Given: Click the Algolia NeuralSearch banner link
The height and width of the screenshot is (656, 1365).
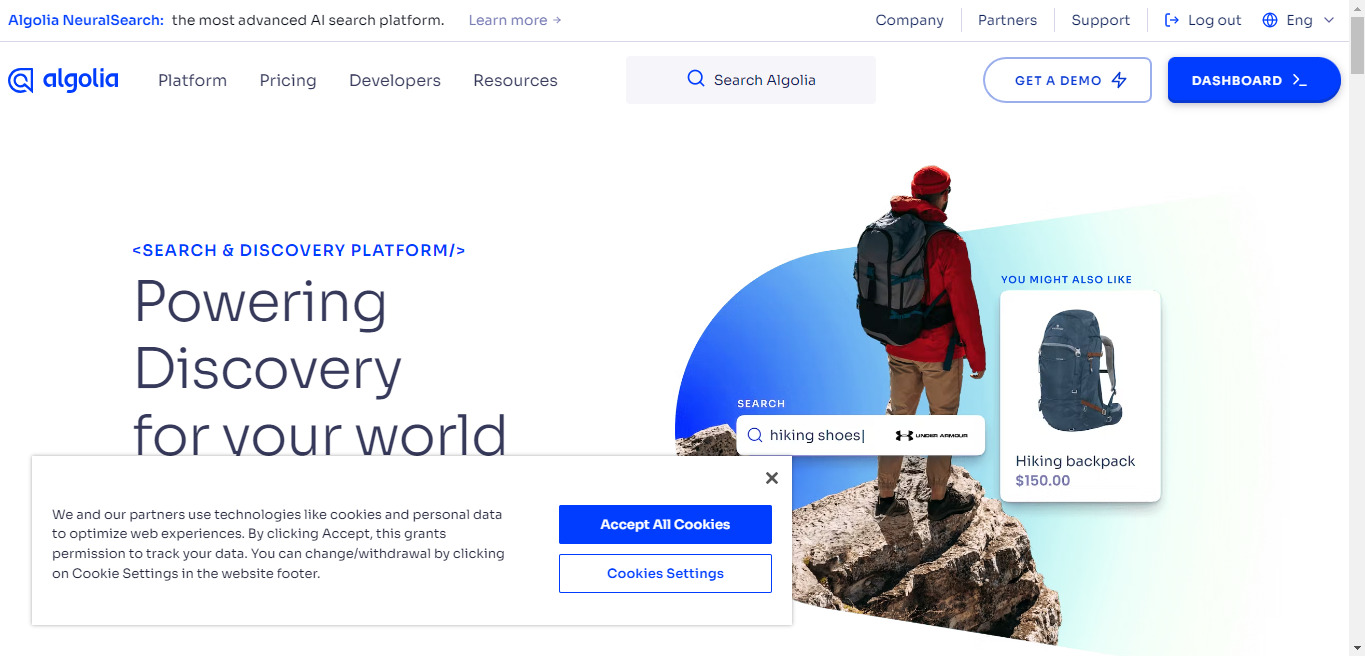Looking at the screenshot, I should (86, 20).
